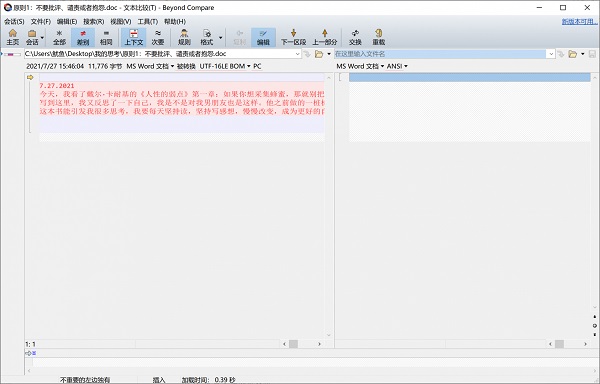Swap sides with the 交换 icon
This screenshot has width=600, height=384.
point(355,37)
